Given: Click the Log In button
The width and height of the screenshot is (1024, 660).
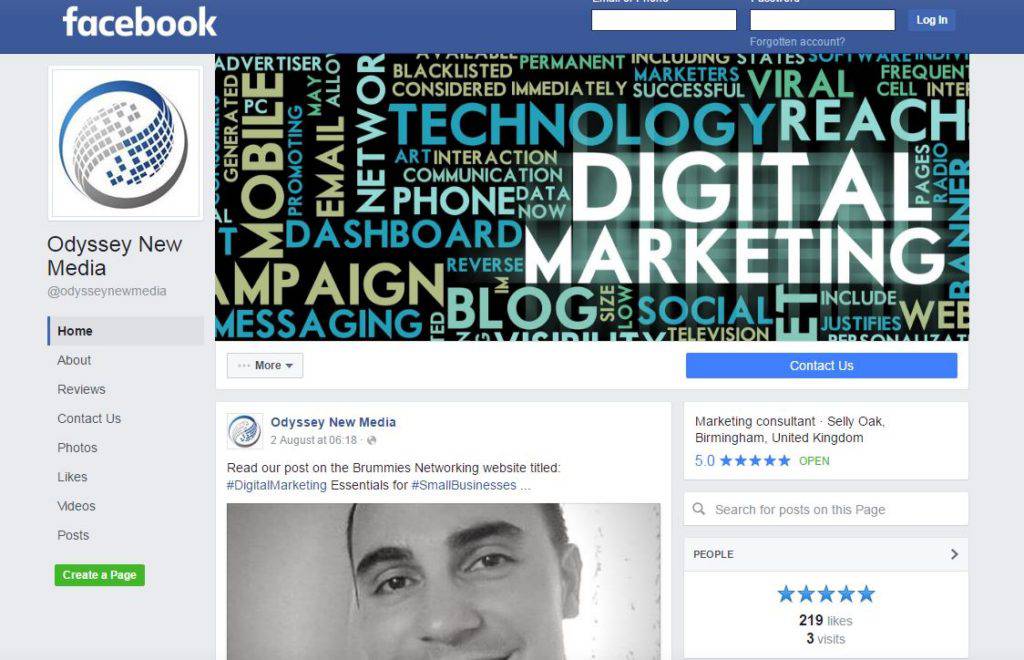Looking at the screenshot, I should 931,20.
